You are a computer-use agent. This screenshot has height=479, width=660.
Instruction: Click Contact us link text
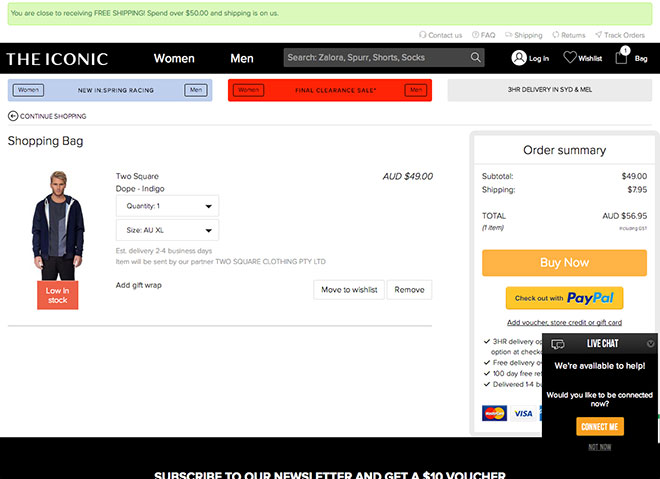point(445,35)
